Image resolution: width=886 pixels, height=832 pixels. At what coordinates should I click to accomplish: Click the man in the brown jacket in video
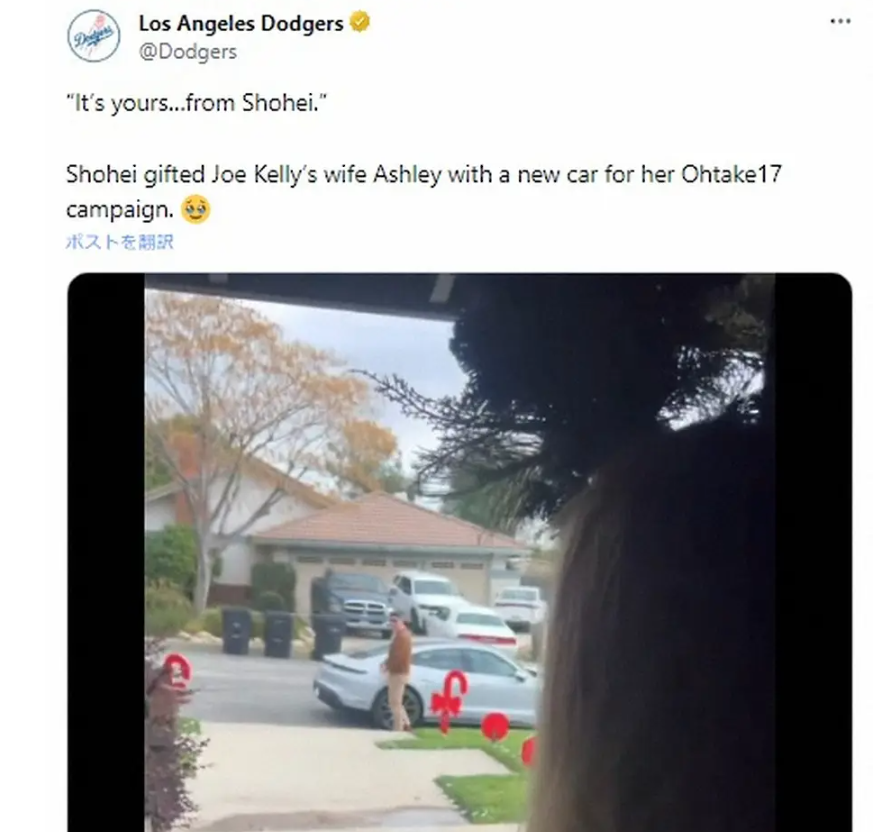point(398,673)
